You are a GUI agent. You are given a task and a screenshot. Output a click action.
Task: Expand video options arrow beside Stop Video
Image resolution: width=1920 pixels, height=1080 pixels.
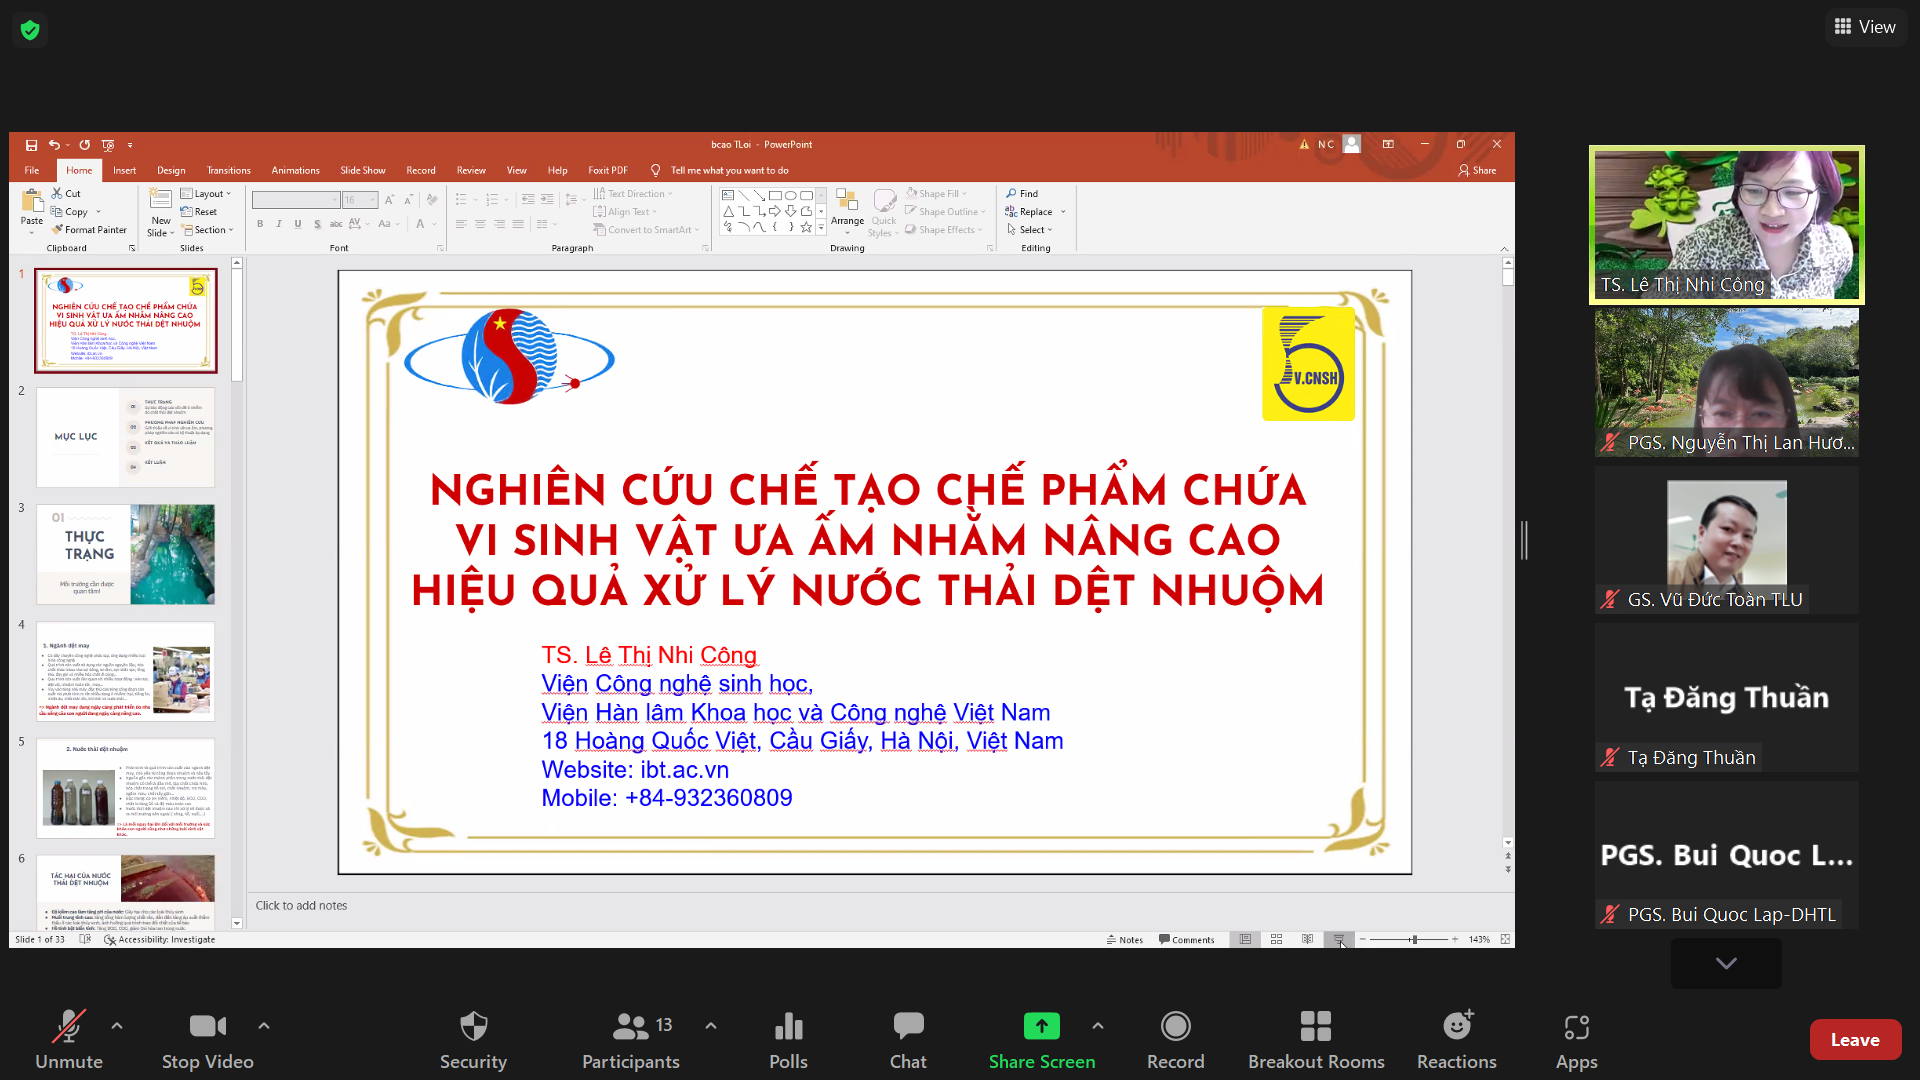(264, 1026)
